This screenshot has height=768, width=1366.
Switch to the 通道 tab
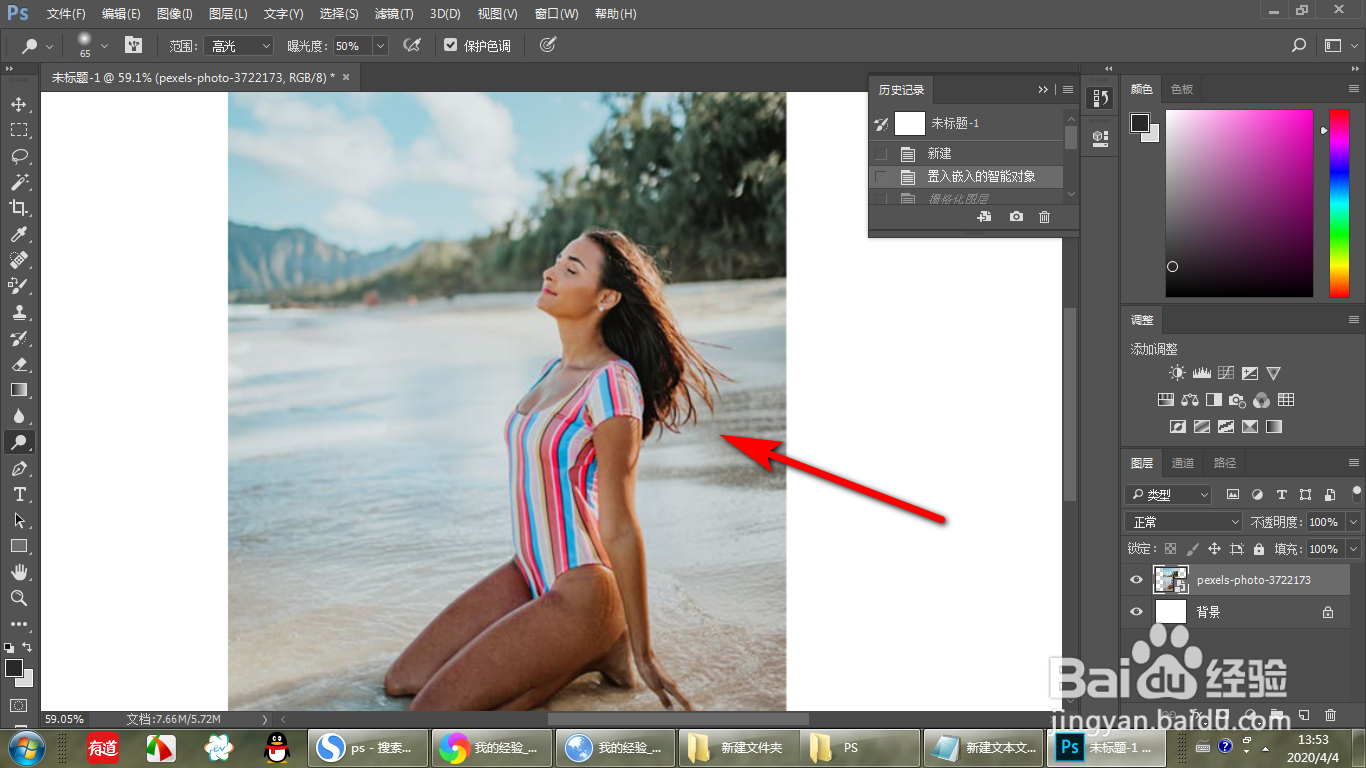click(1183, 463)
